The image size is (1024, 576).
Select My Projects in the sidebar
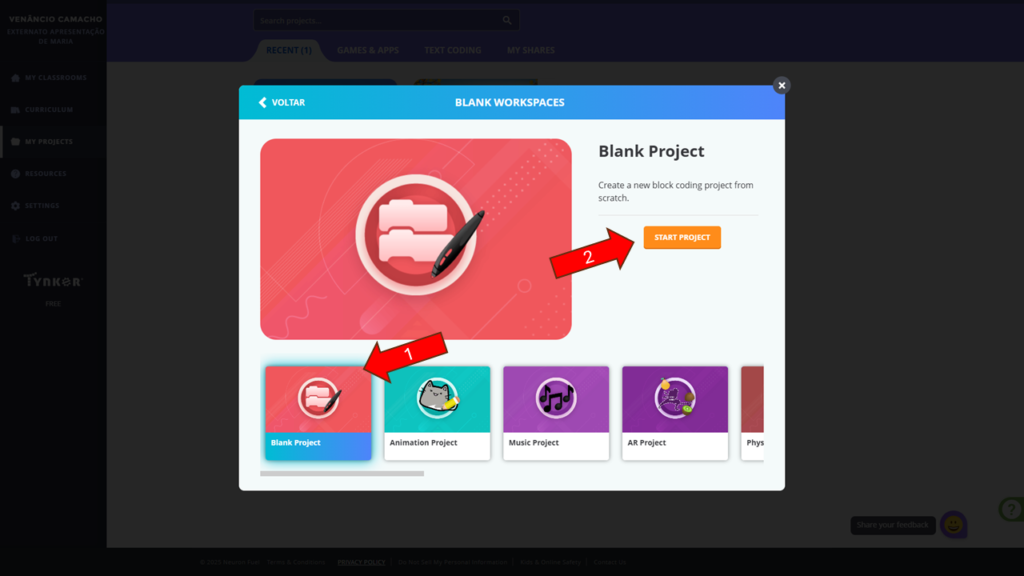coord(48,142)
